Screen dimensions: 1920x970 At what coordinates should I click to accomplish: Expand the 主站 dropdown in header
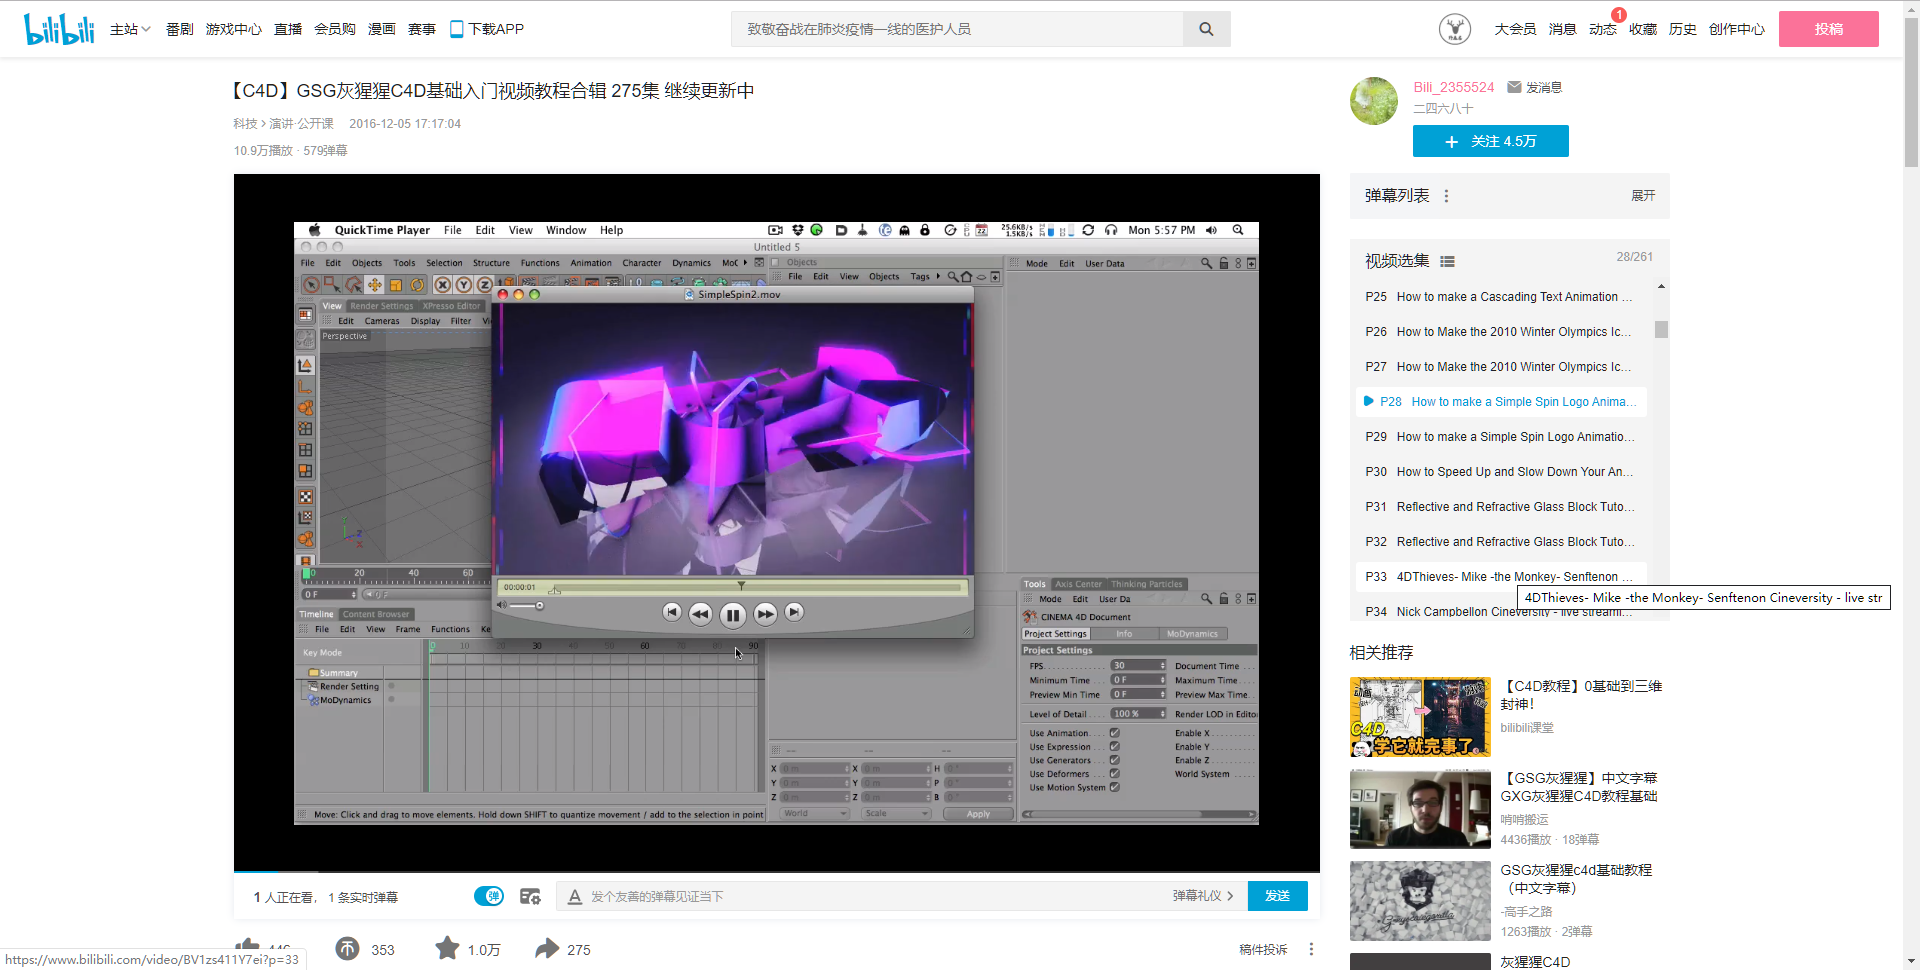tap(130, 29)
